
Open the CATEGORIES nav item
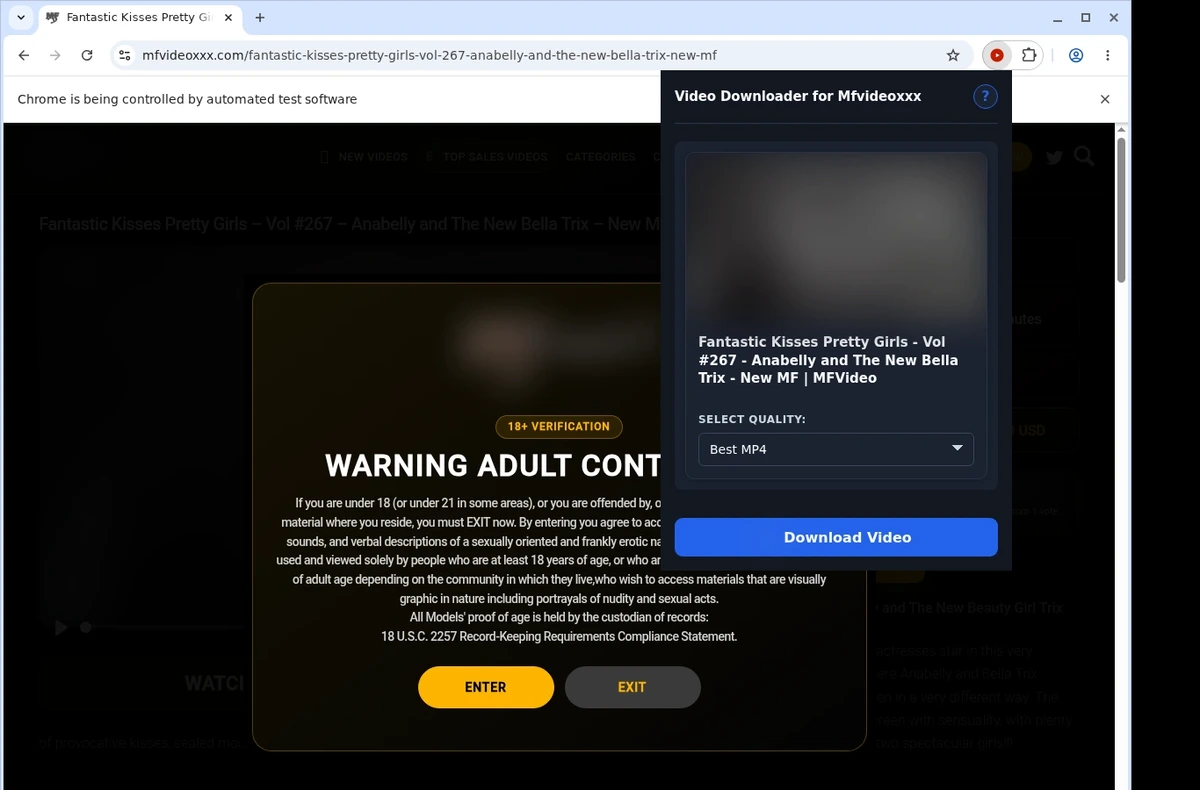coord(600,157)
